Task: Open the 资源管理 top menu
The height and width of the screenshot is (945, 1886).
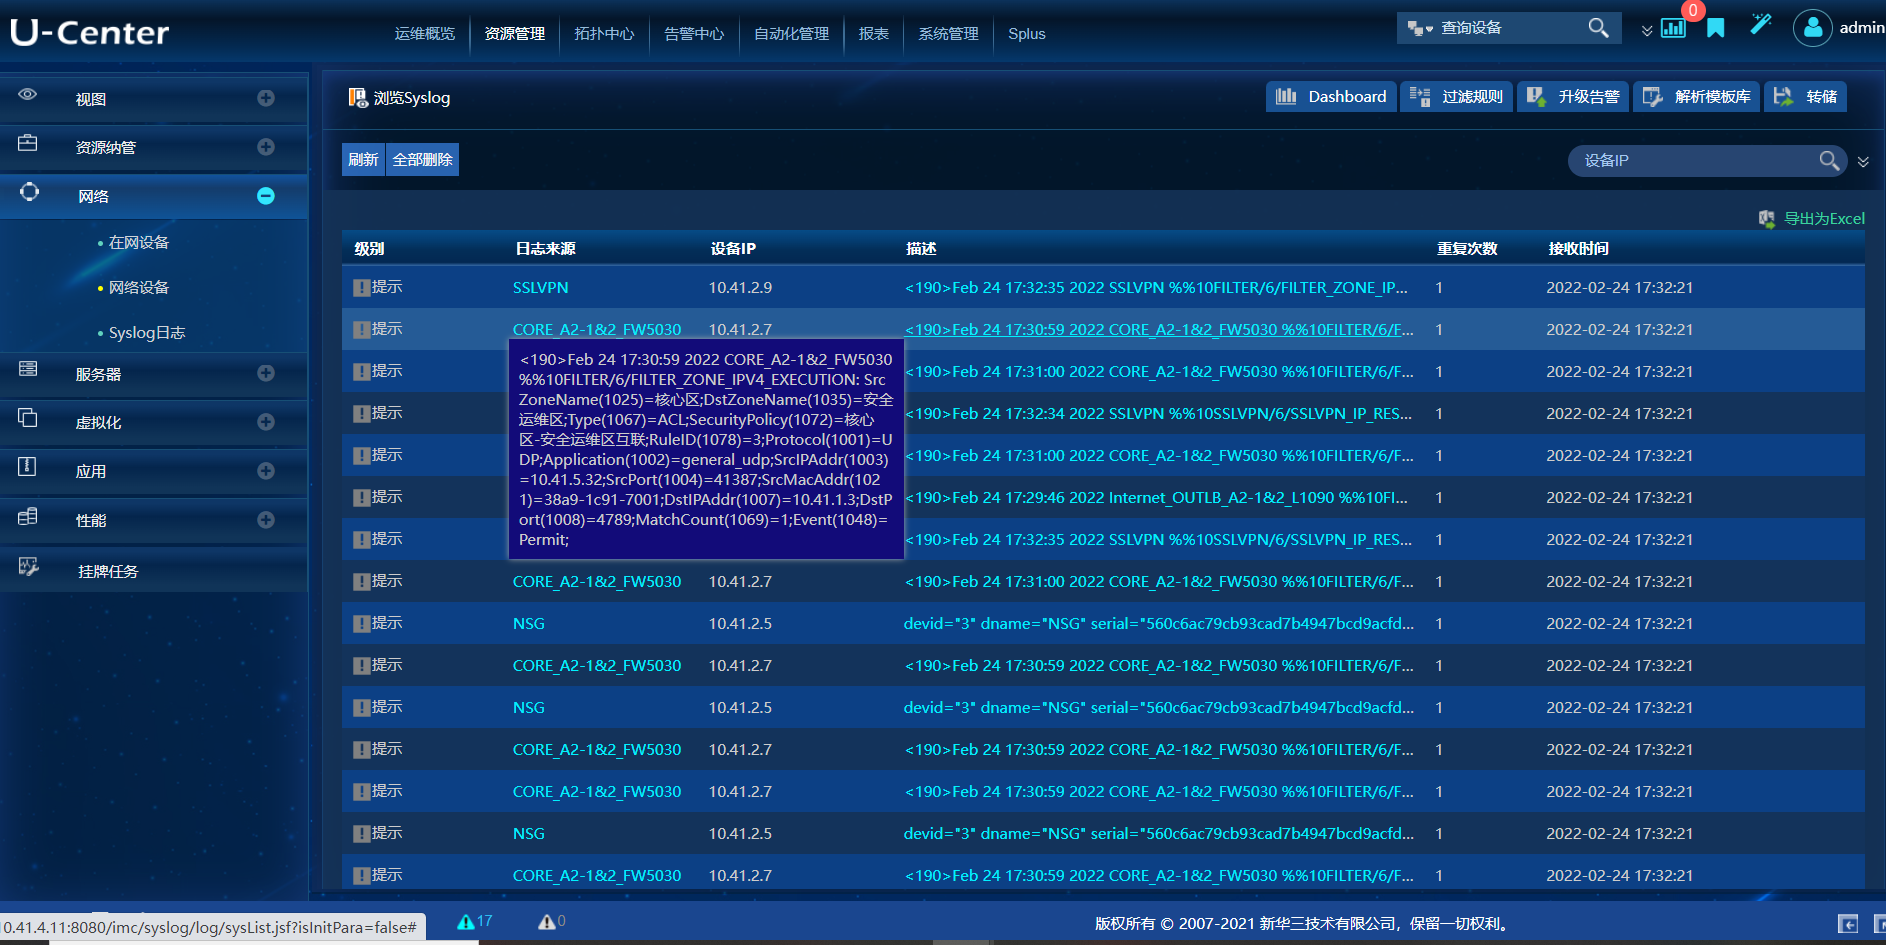Action: (x=514, y=34)
